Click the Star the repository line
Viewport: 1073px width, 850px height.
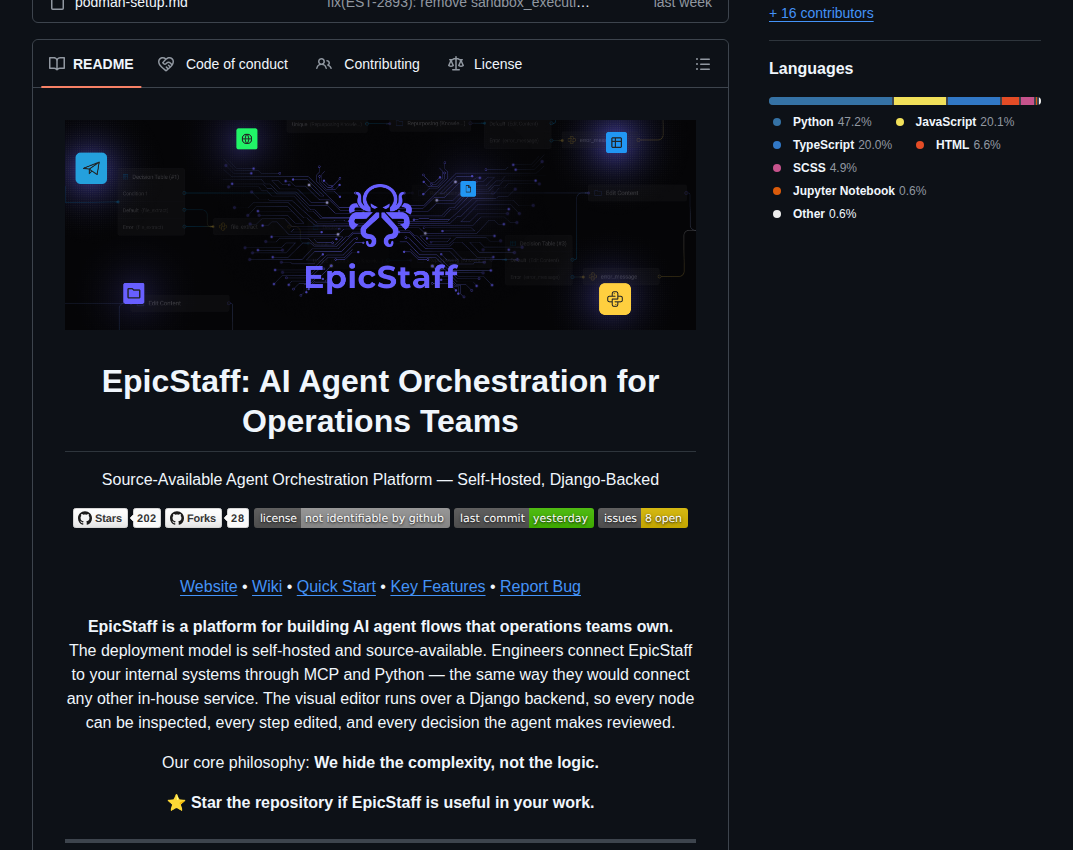tap(380, 802)
